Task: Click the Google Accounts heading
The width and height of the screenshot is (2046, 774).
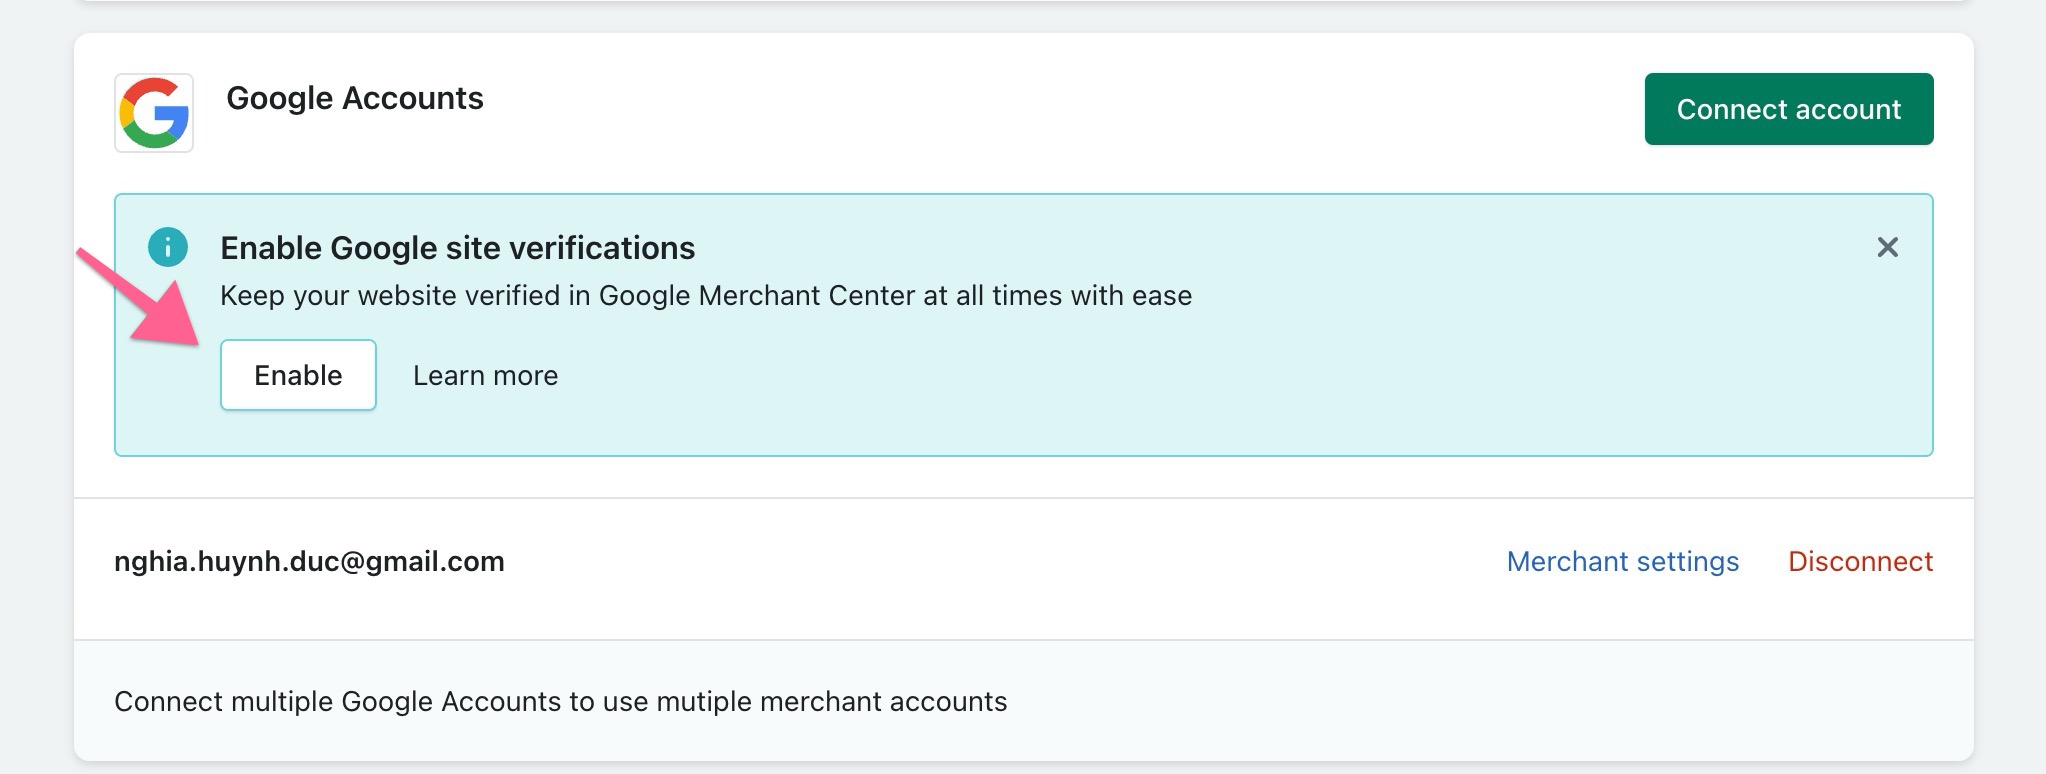Action: pyautogui.click(x=355, y=98)
